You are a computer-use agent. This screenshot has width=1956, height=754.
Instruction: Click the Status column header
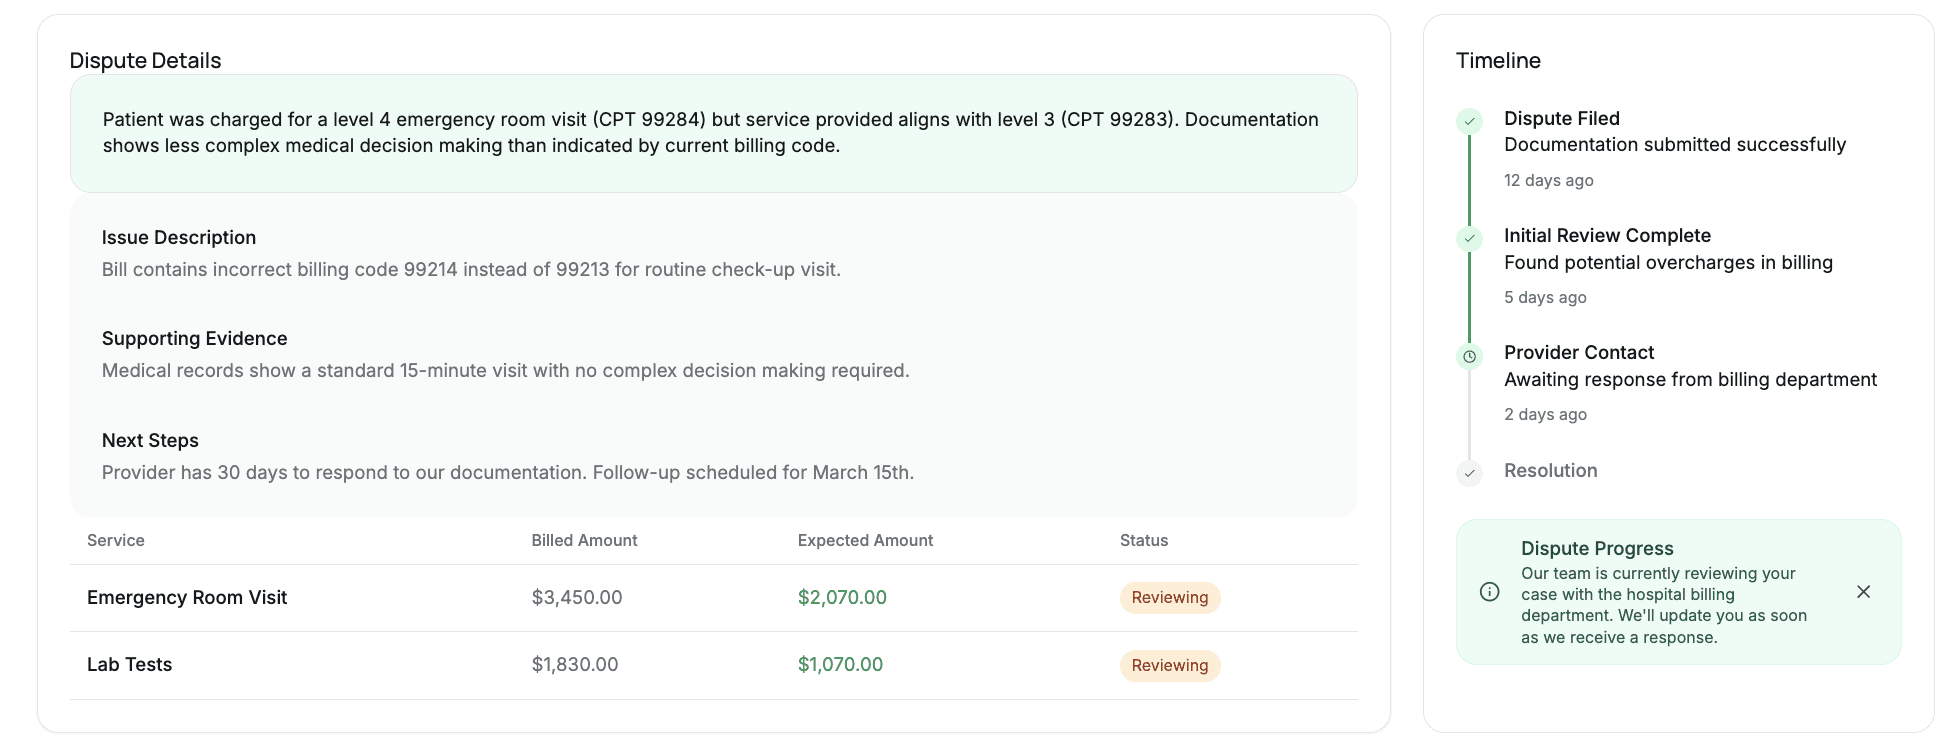coord(1143,541)
